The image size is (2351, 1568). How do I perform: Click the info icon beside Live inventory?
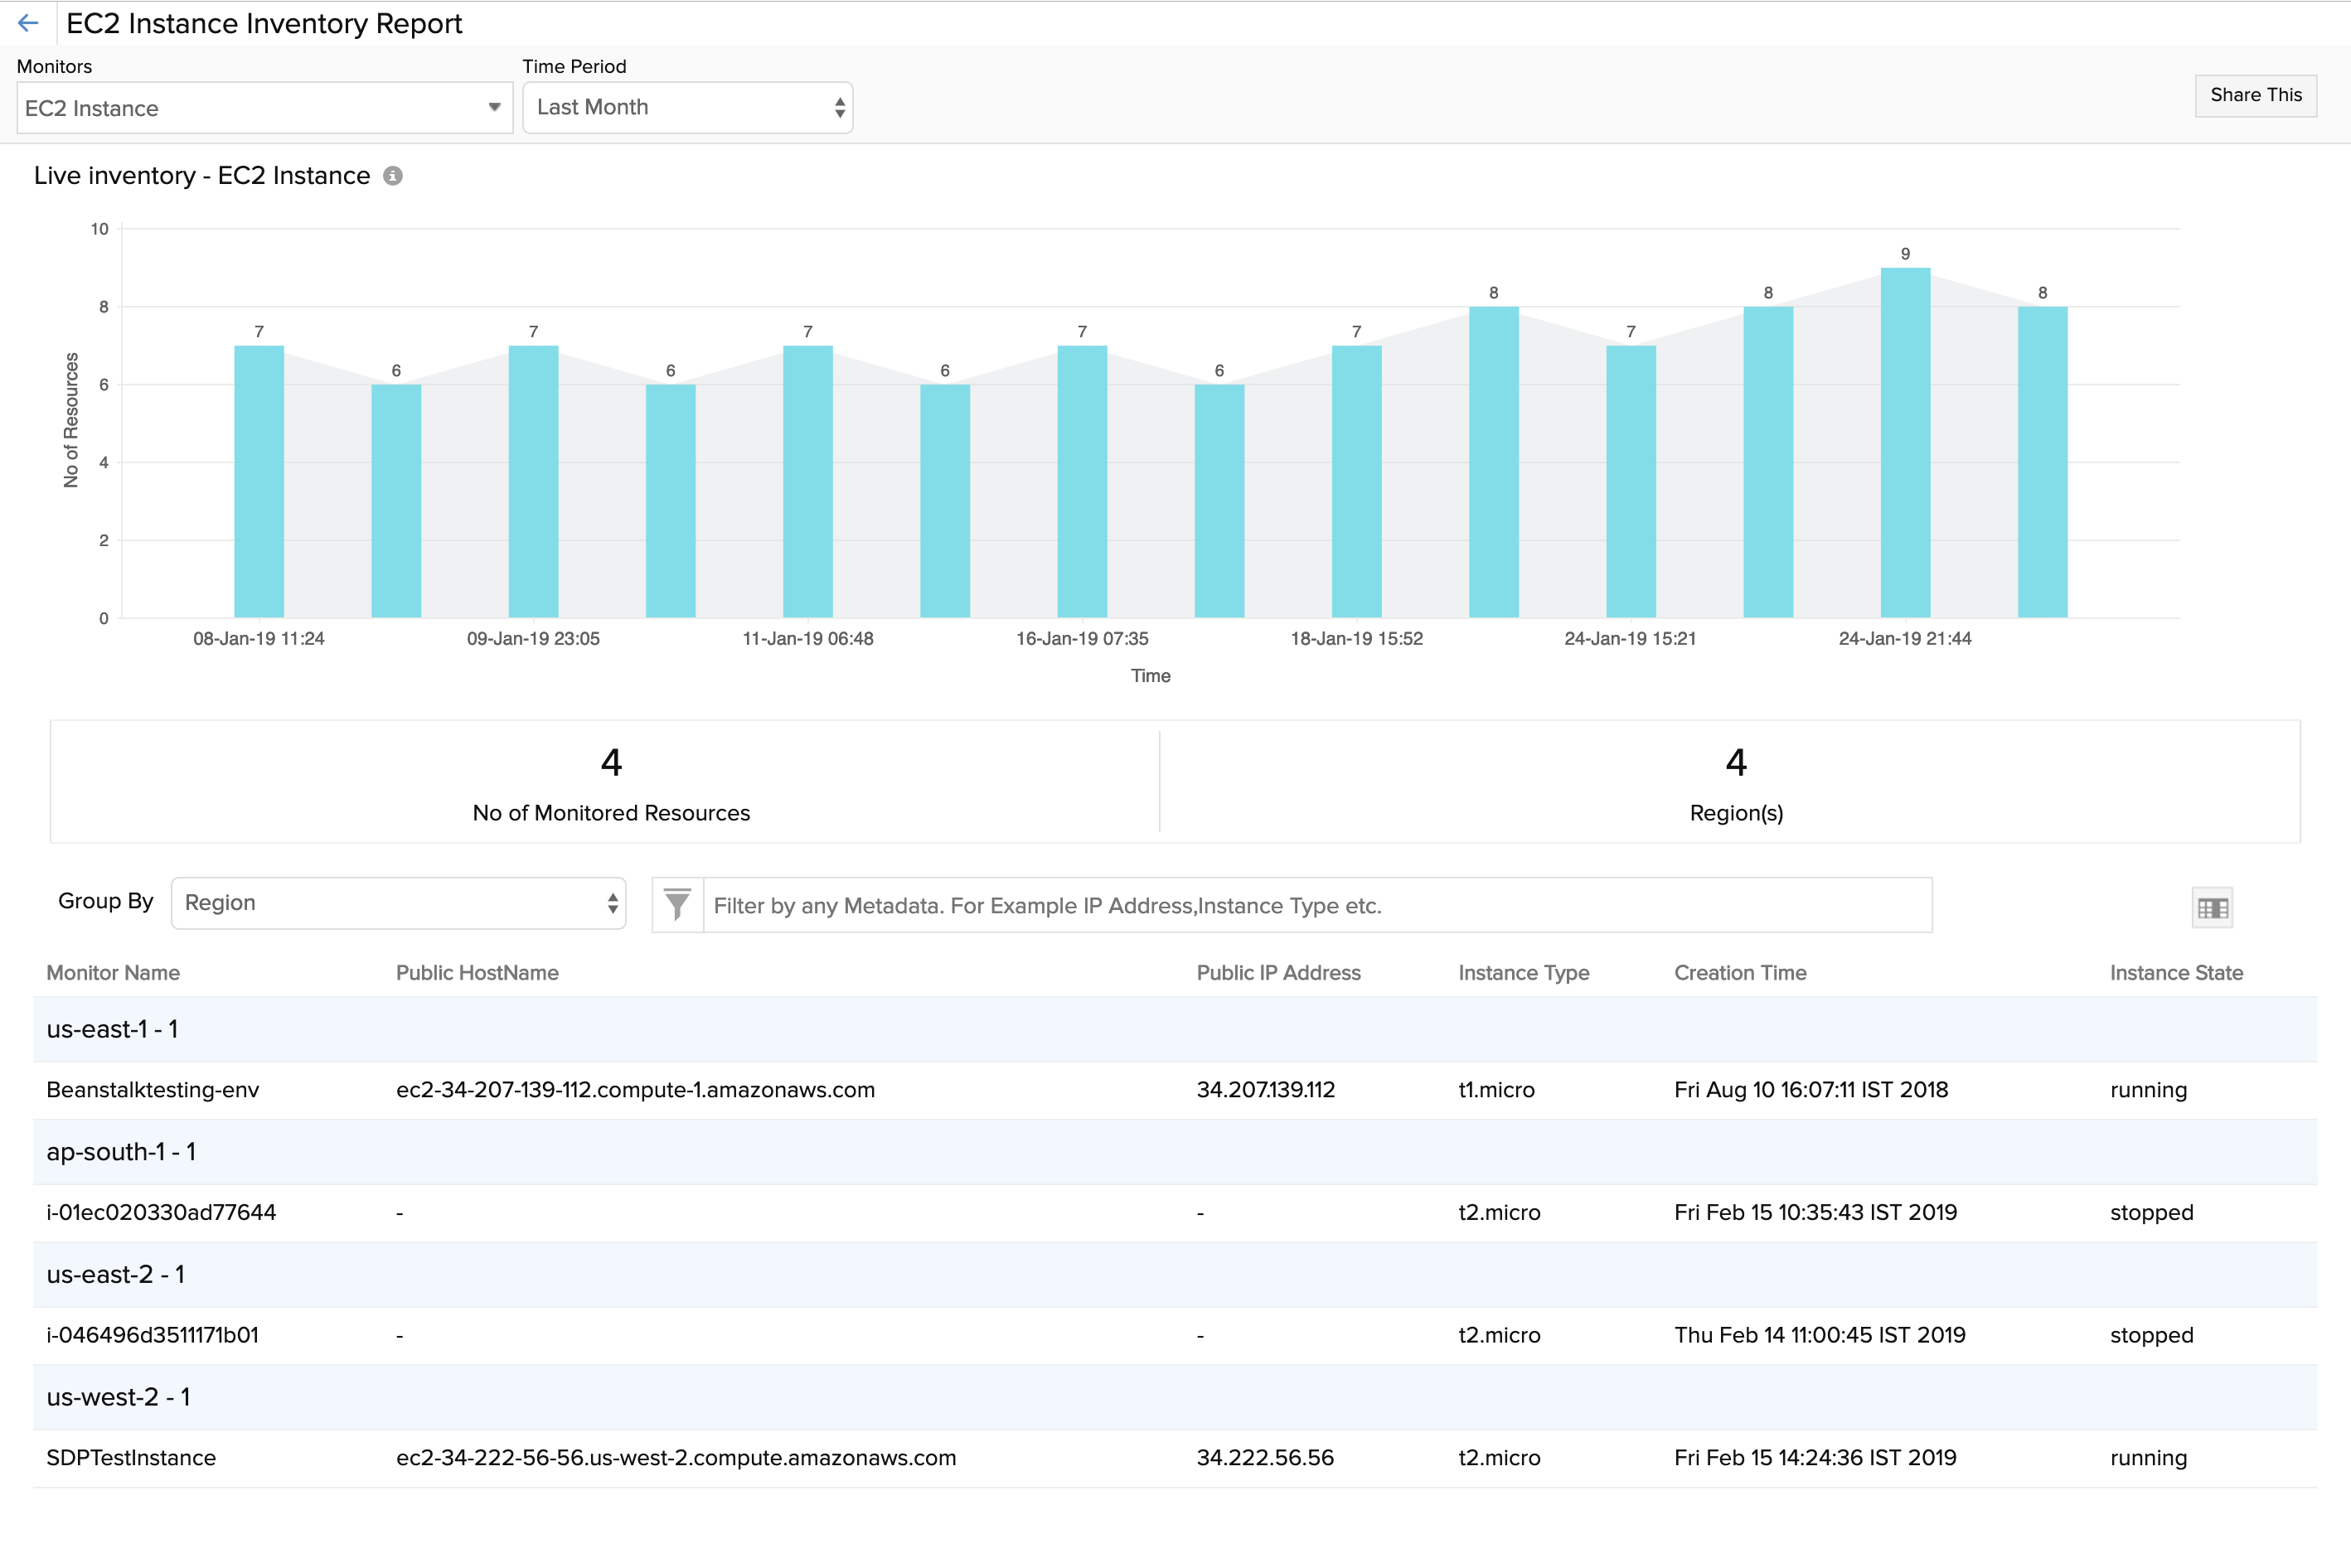click(393, 176)
